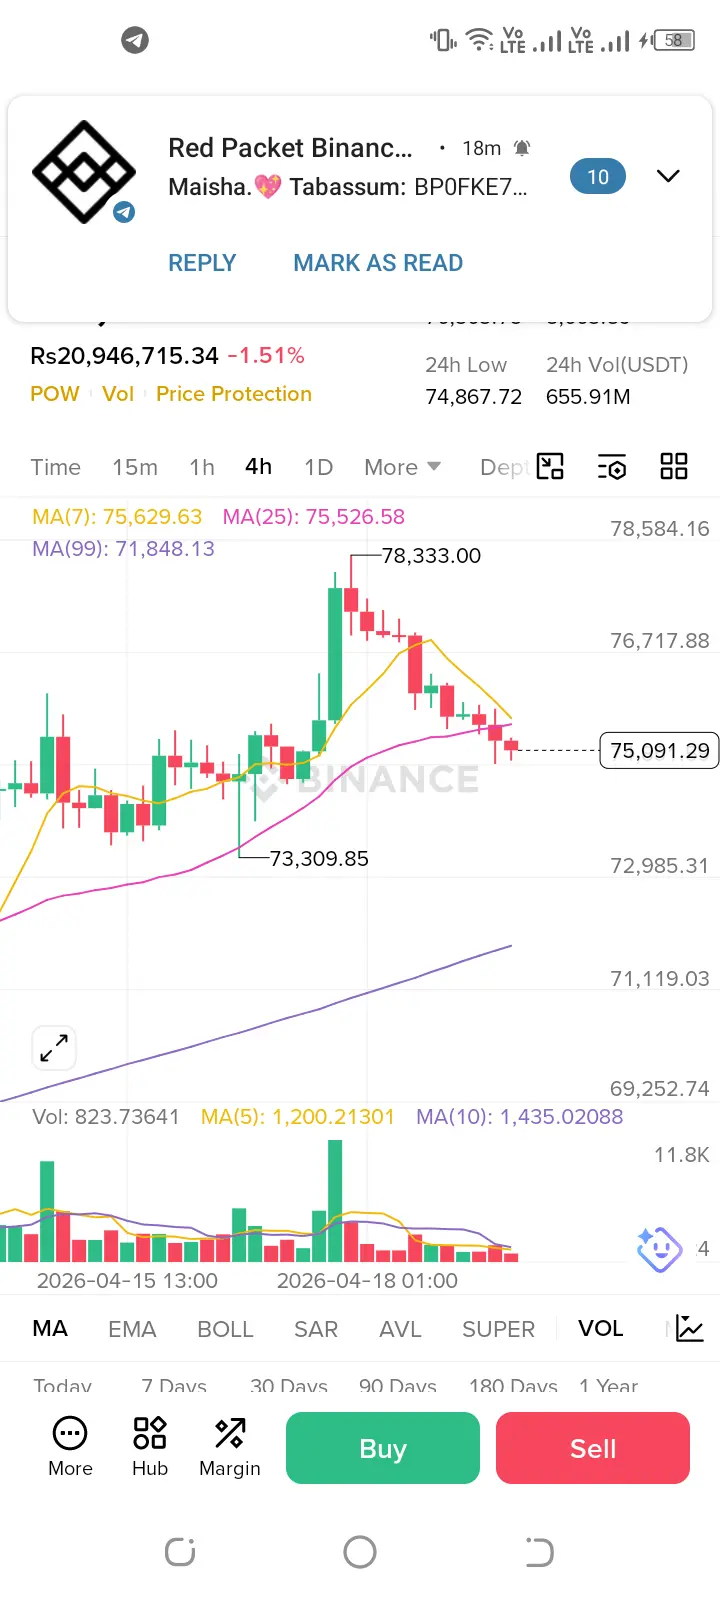This screenshot has width=720, height=1600.
Task: Tap the 24h Vol value 655.91M
Action: point(588,397)
